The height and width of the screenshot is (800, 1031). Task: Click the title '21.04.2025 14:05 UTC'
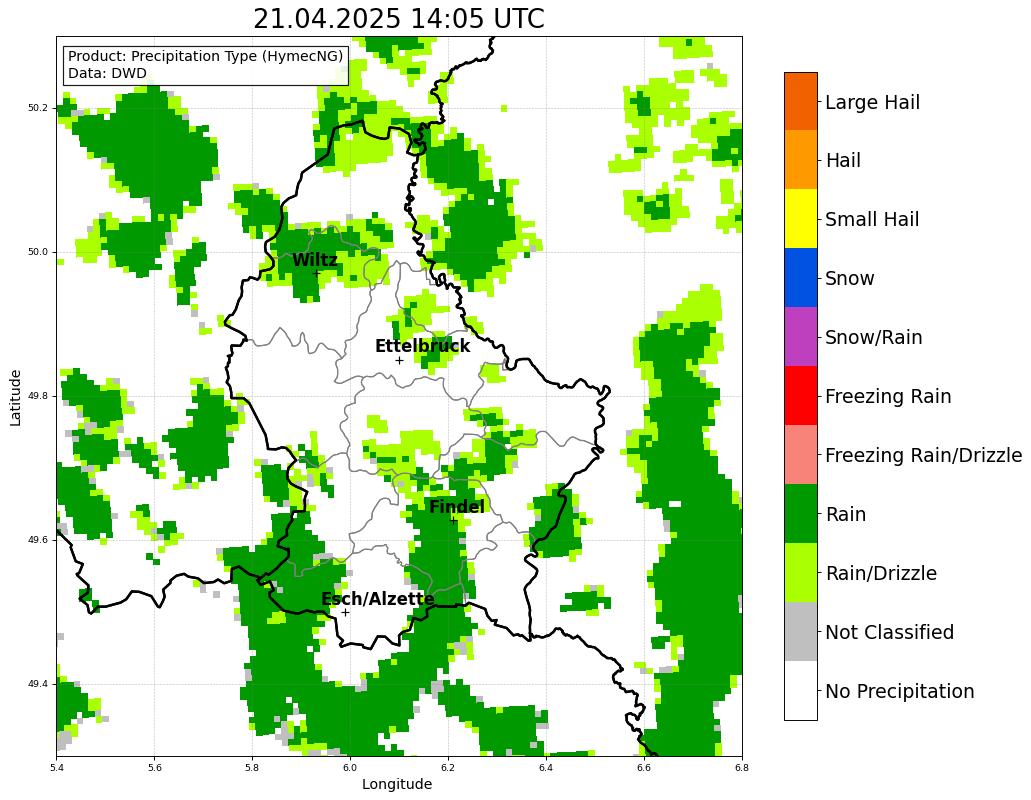[399, 18]
